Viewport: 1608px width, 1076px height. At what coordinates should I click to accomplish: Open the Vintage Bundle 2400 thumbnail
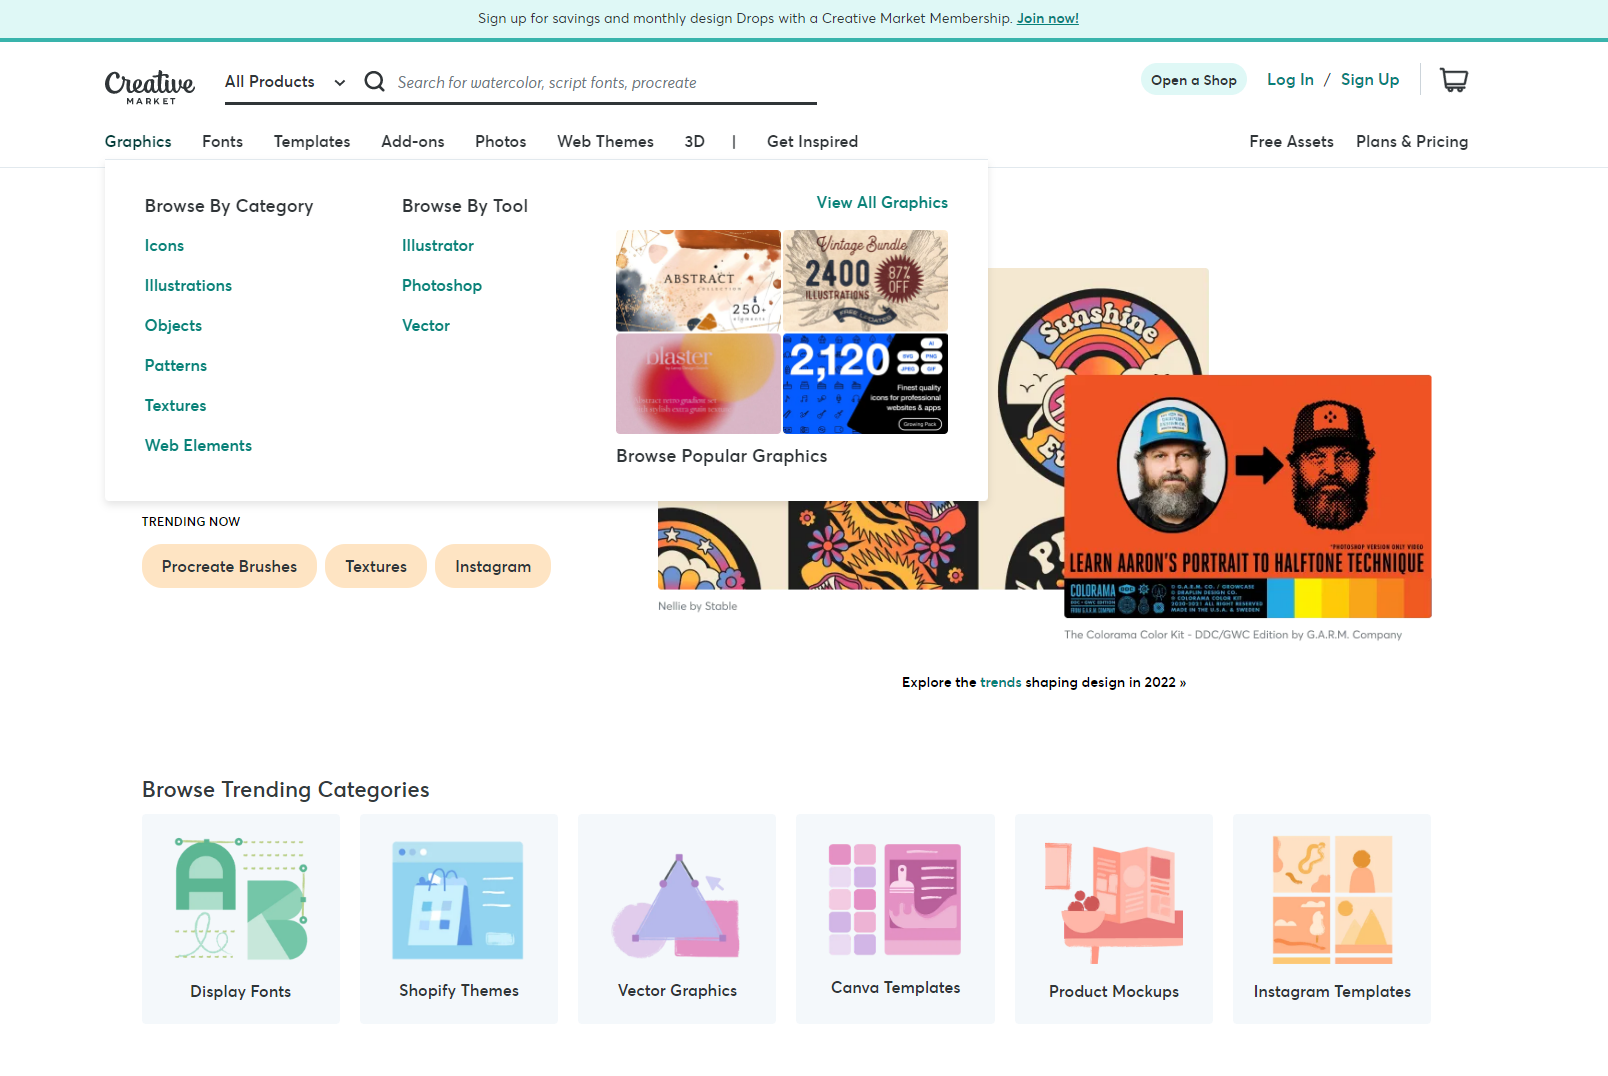tap(865, 281)
